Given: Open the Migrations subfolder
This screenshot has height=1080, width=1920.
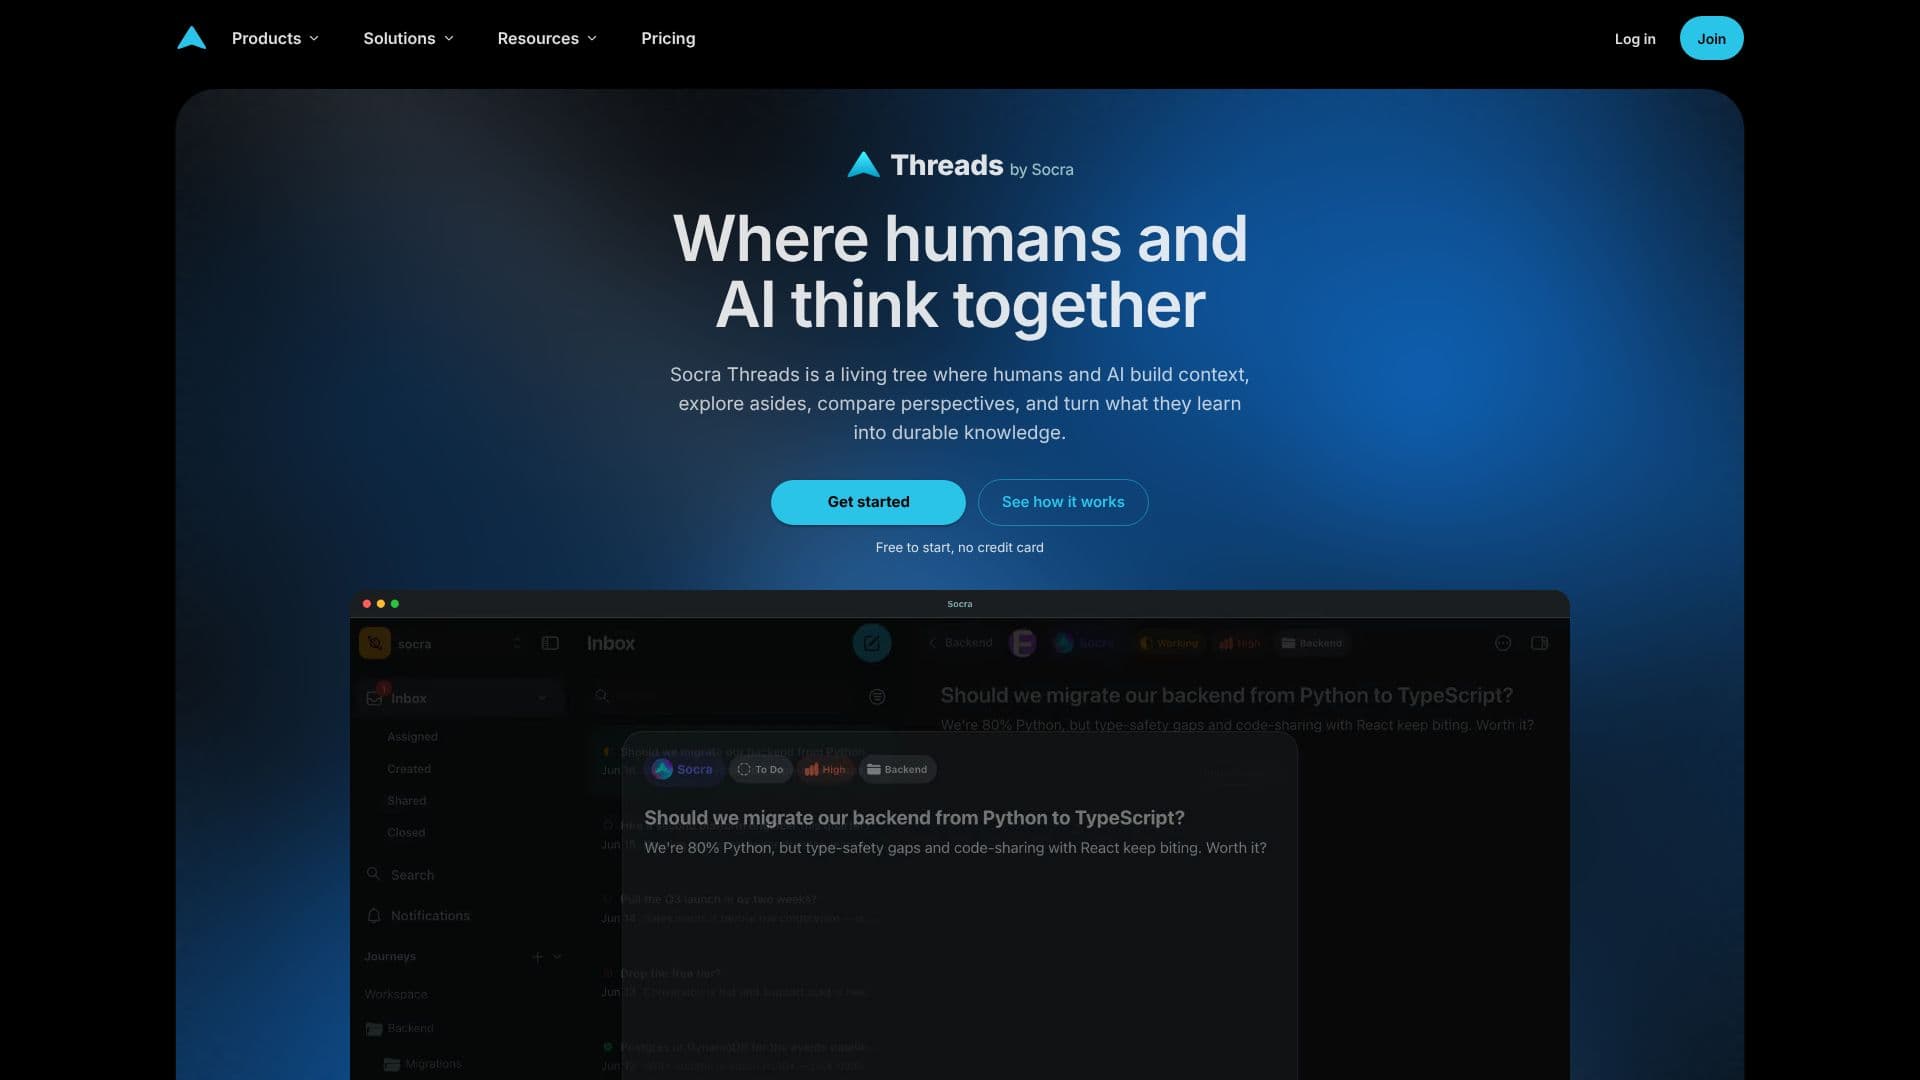Looking at the screenshot, I should tap(423, 1064).
